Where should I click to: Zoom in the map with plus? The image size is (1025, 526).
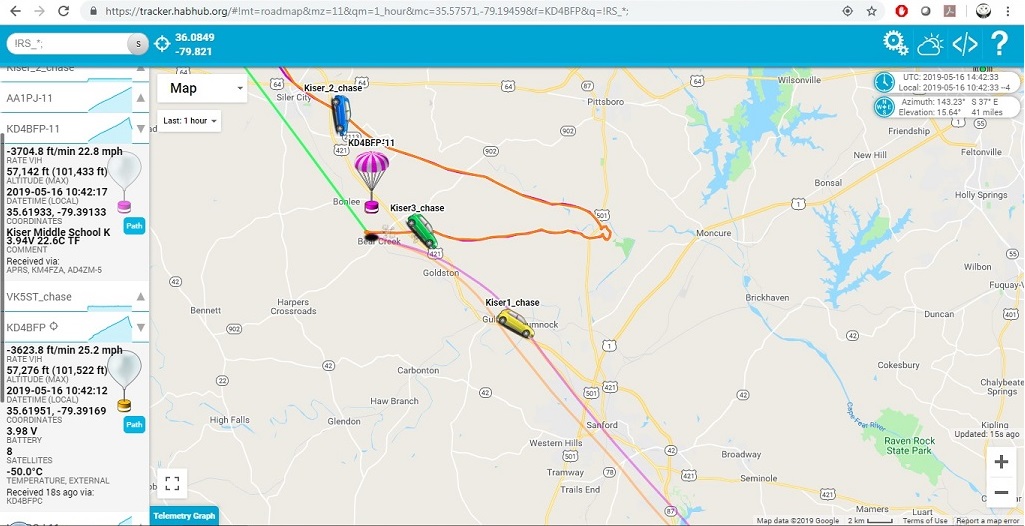tap(1001, 462)
